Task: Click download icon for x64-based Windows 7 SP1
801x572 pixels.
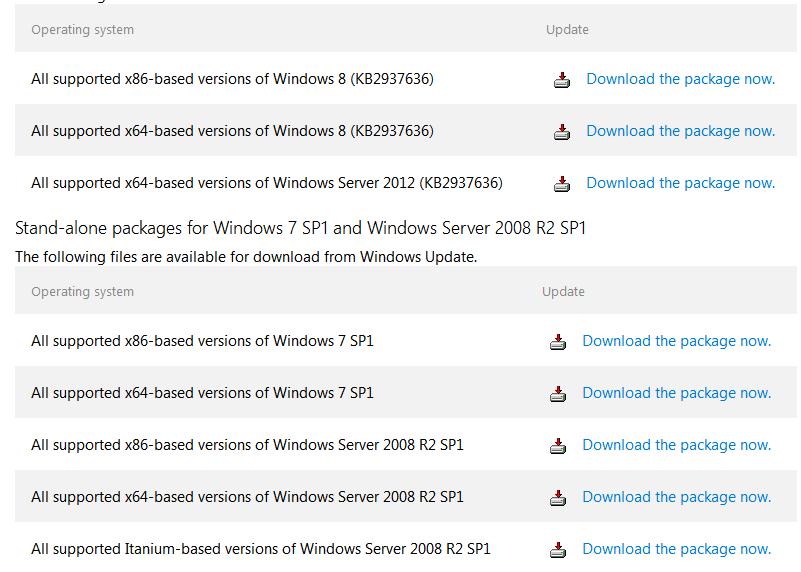Action: coord(558,394)
